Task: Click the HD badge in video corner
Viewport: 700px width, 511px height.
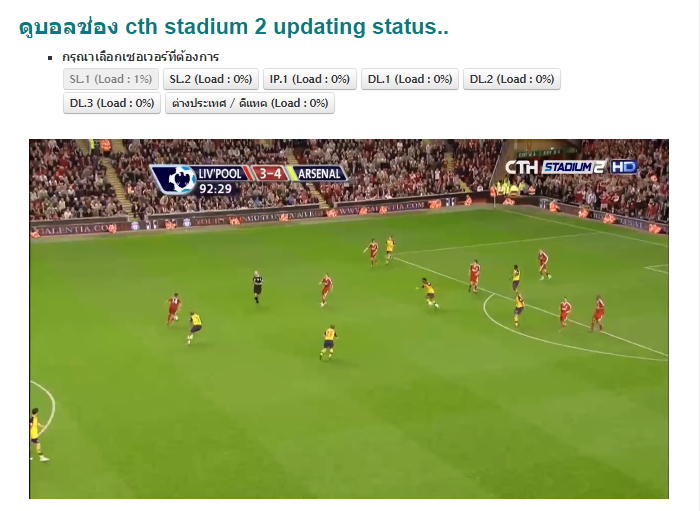Action: (x=624, y=167)
